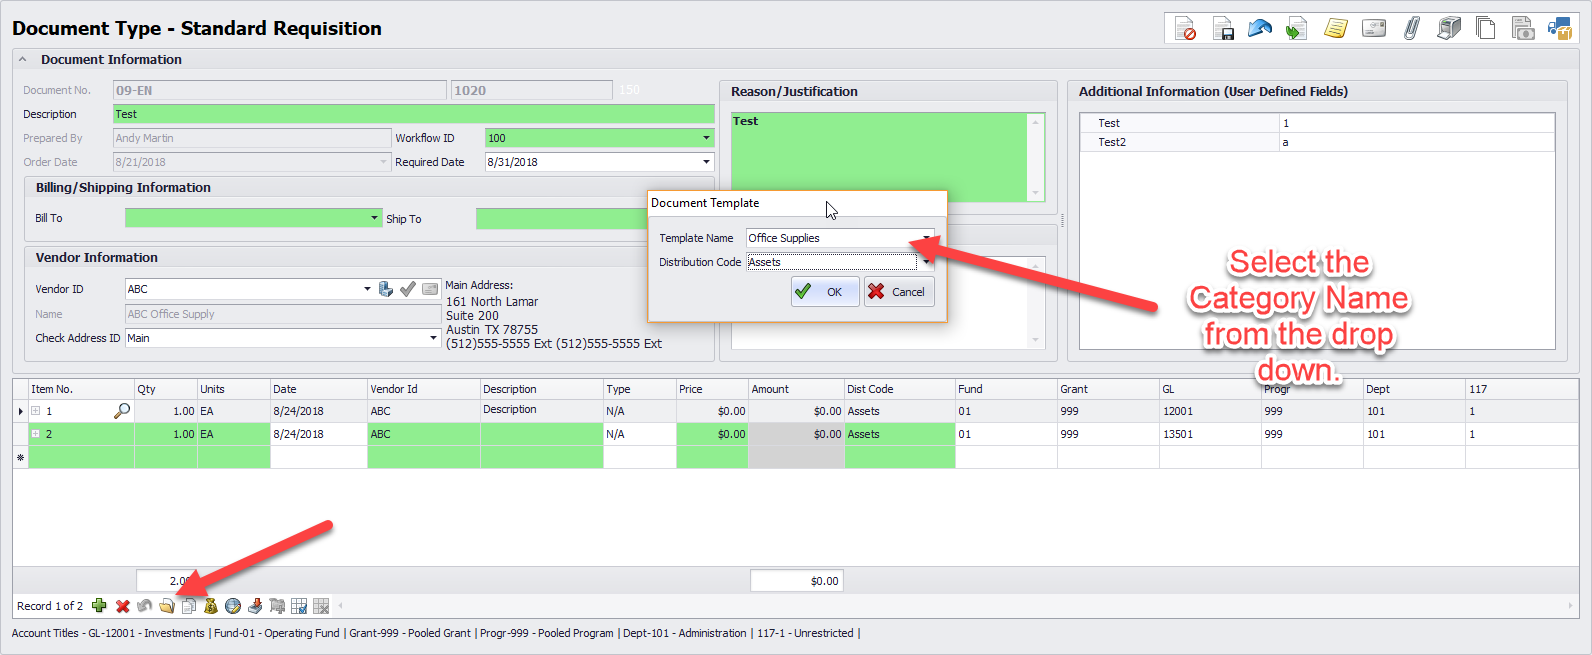
Task: Expand row 1 with the plus box
Action: click(36, 411)
